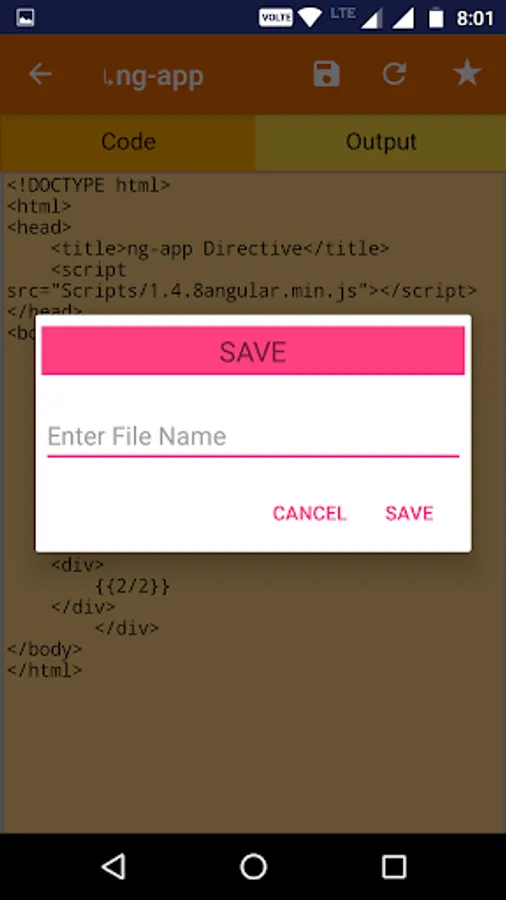This screenshot has height=900, width=506.
Task: Tap the Android back navigation triangle
Action: click(114, 866)
